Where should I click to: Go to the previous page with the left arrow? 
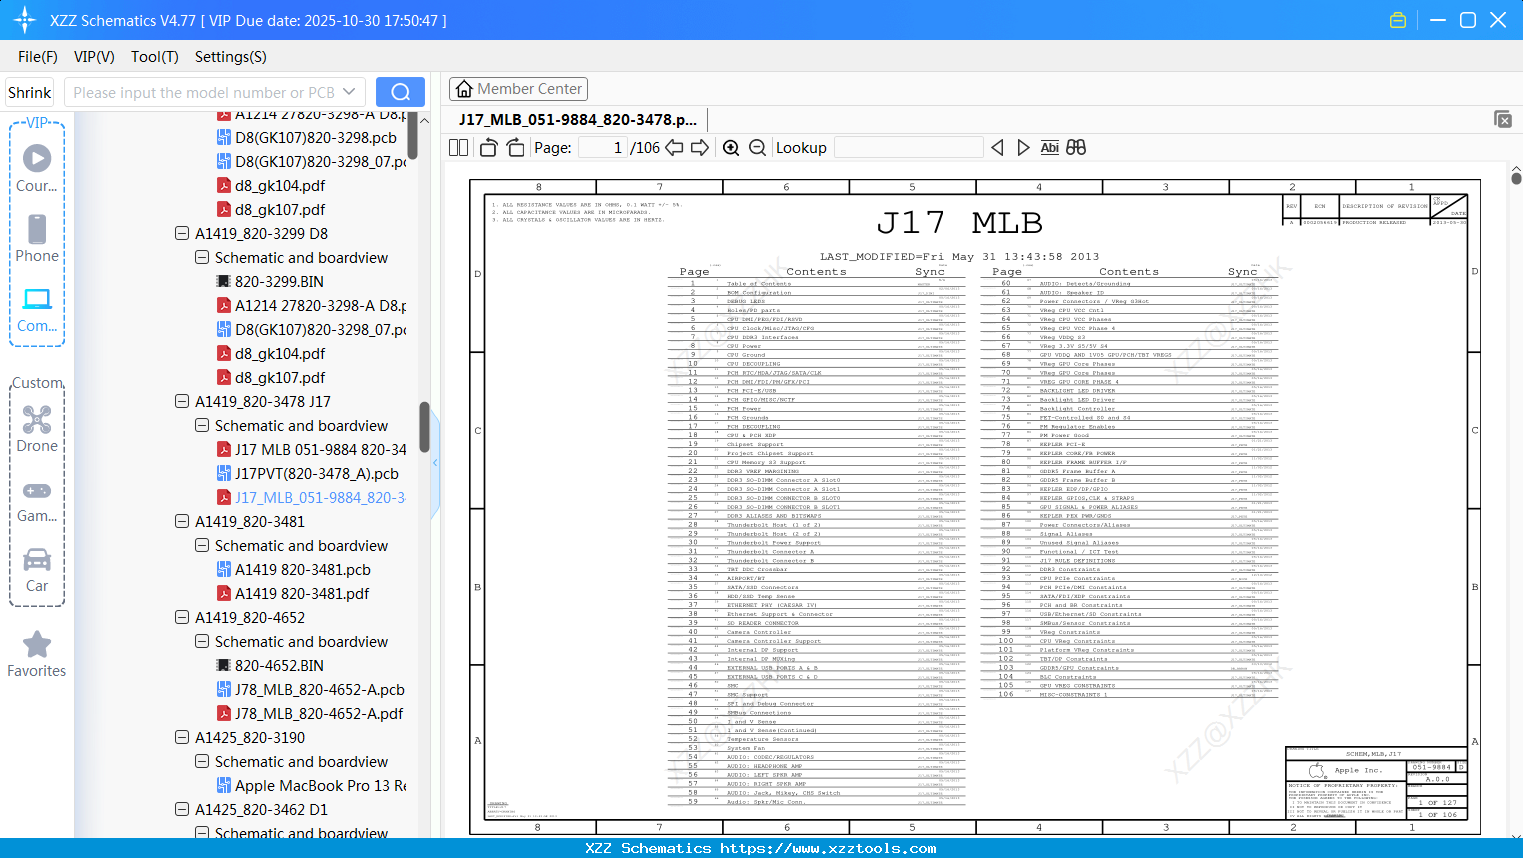pos(674,148)
